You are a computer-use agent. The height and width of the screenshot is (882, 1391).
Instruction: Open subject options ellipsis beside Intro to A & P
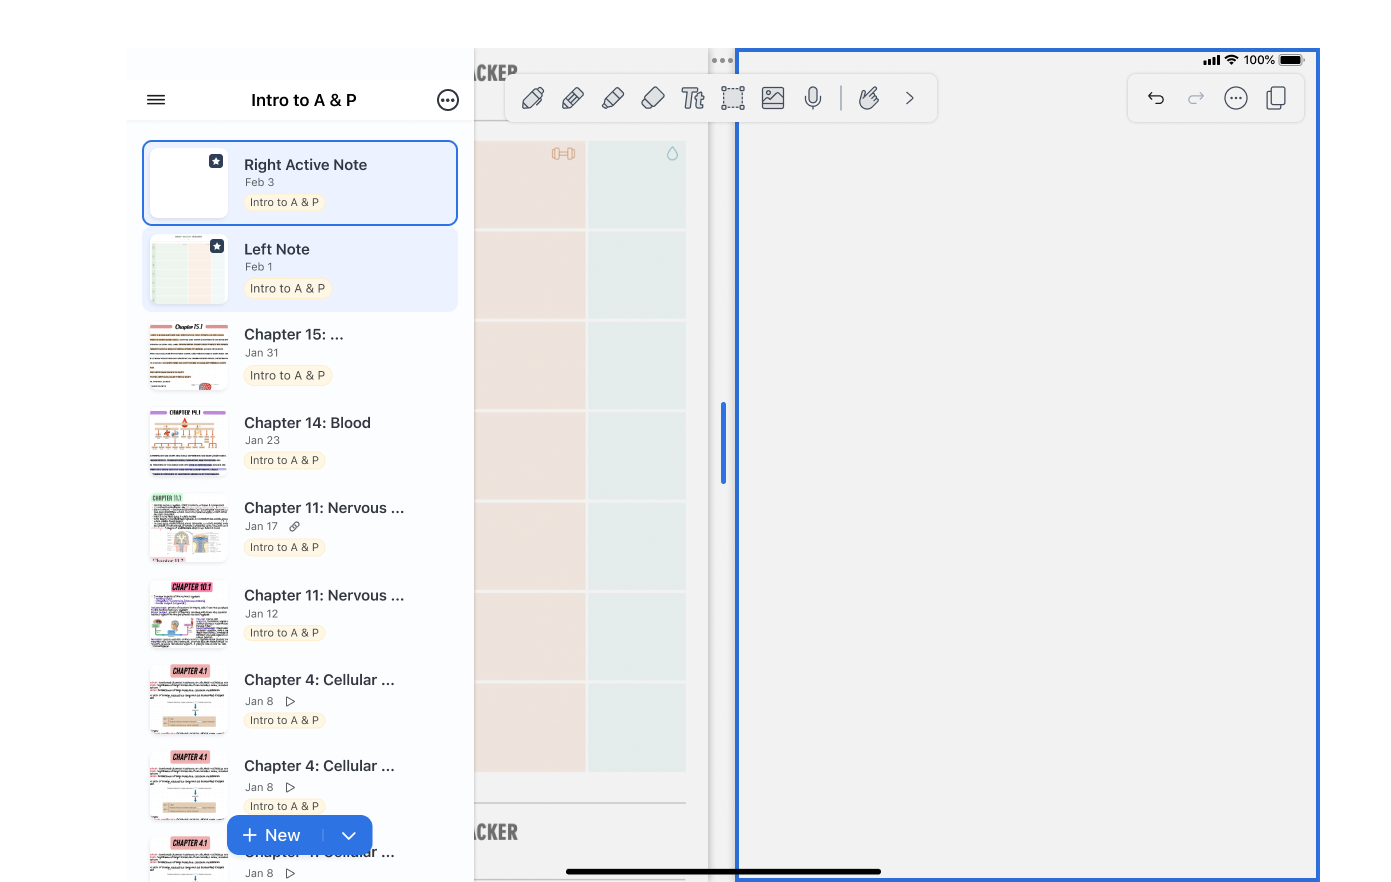(x=448, y=100)
